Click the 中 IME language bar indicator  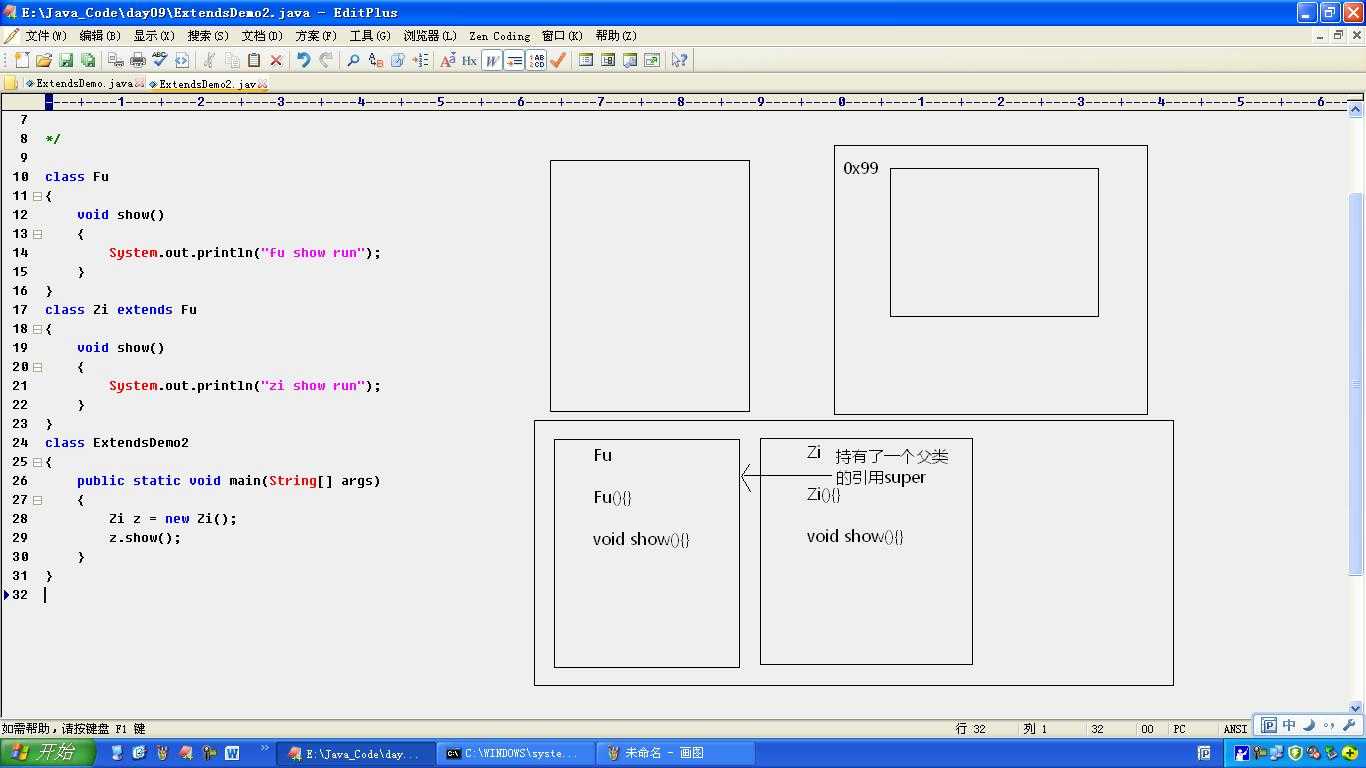(x=1290, y=725)
